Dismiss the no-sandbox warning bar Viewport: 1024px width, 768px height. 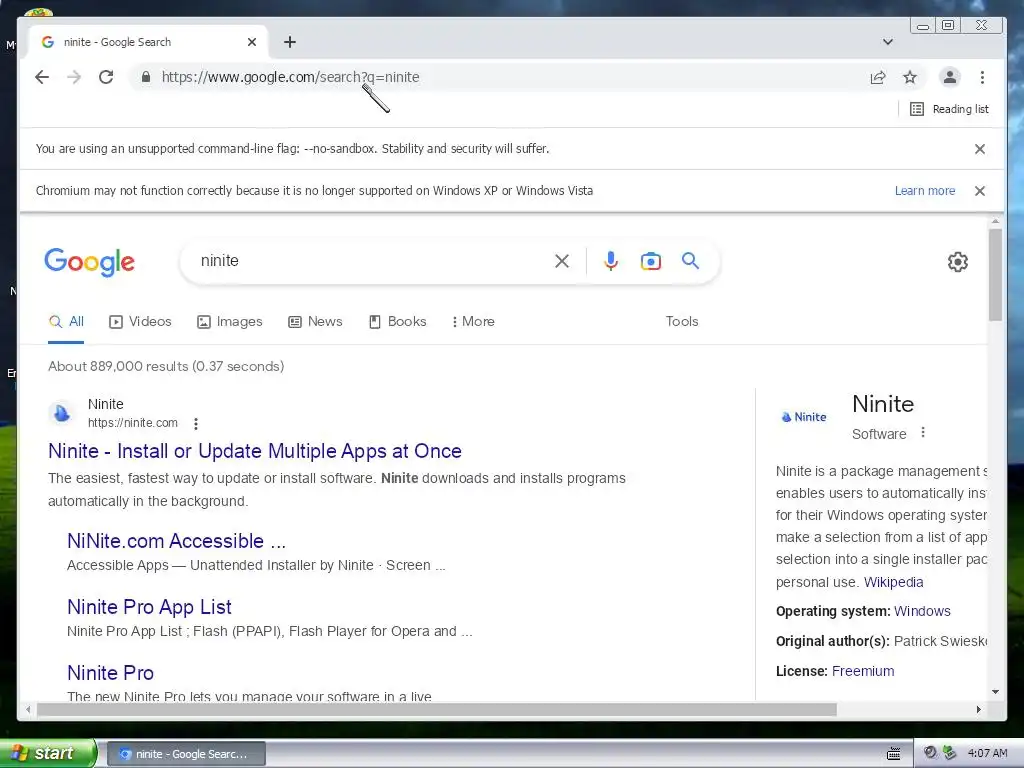980,149
